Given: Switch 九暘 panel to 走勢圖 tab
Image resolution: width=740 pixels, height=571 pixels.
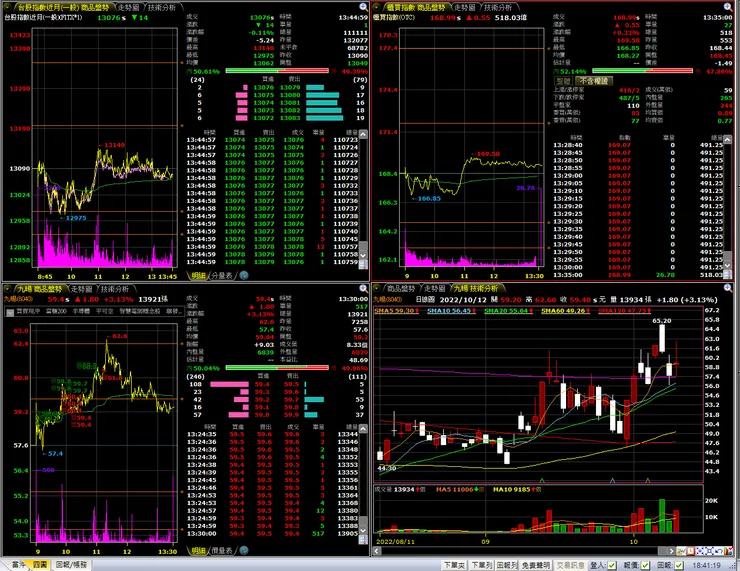Looking at the screenshot, I should [81, 289].
